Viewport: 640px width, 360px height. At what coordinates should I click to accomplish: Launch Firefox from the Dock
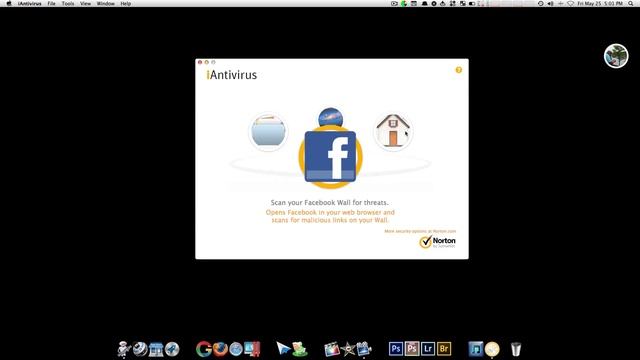(220, 349)
